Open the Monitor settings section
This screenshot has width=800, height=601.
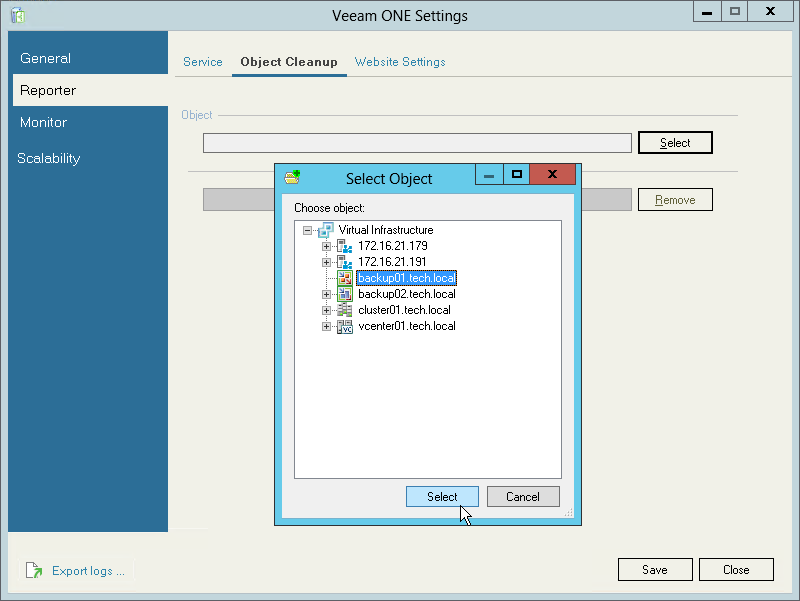click(90, 122)
